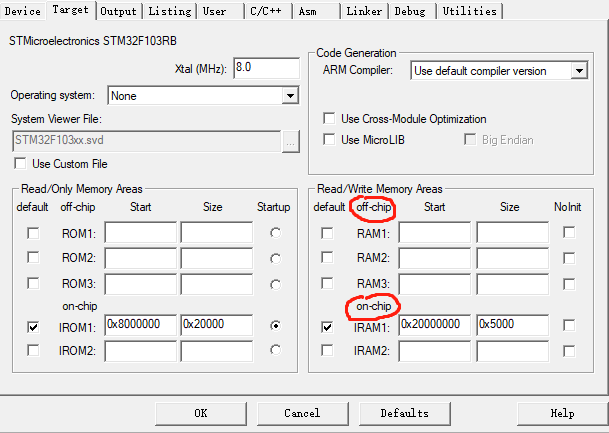This screenshot has height=433, width=609.
Task: Click the RAM3 Size field
Action: point(513,284)
